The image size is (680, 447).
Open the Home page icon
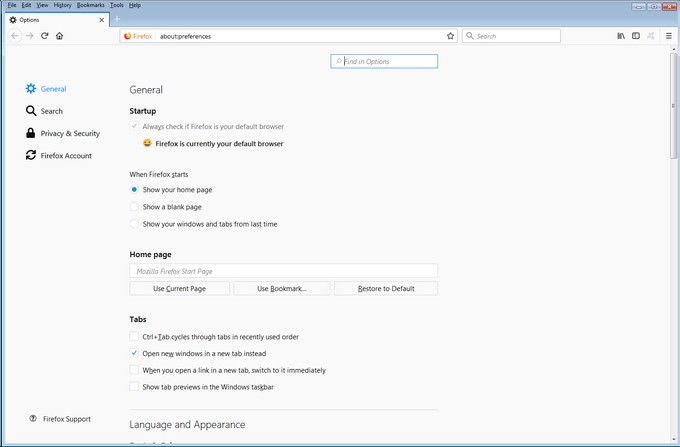(x=59, y=36)
